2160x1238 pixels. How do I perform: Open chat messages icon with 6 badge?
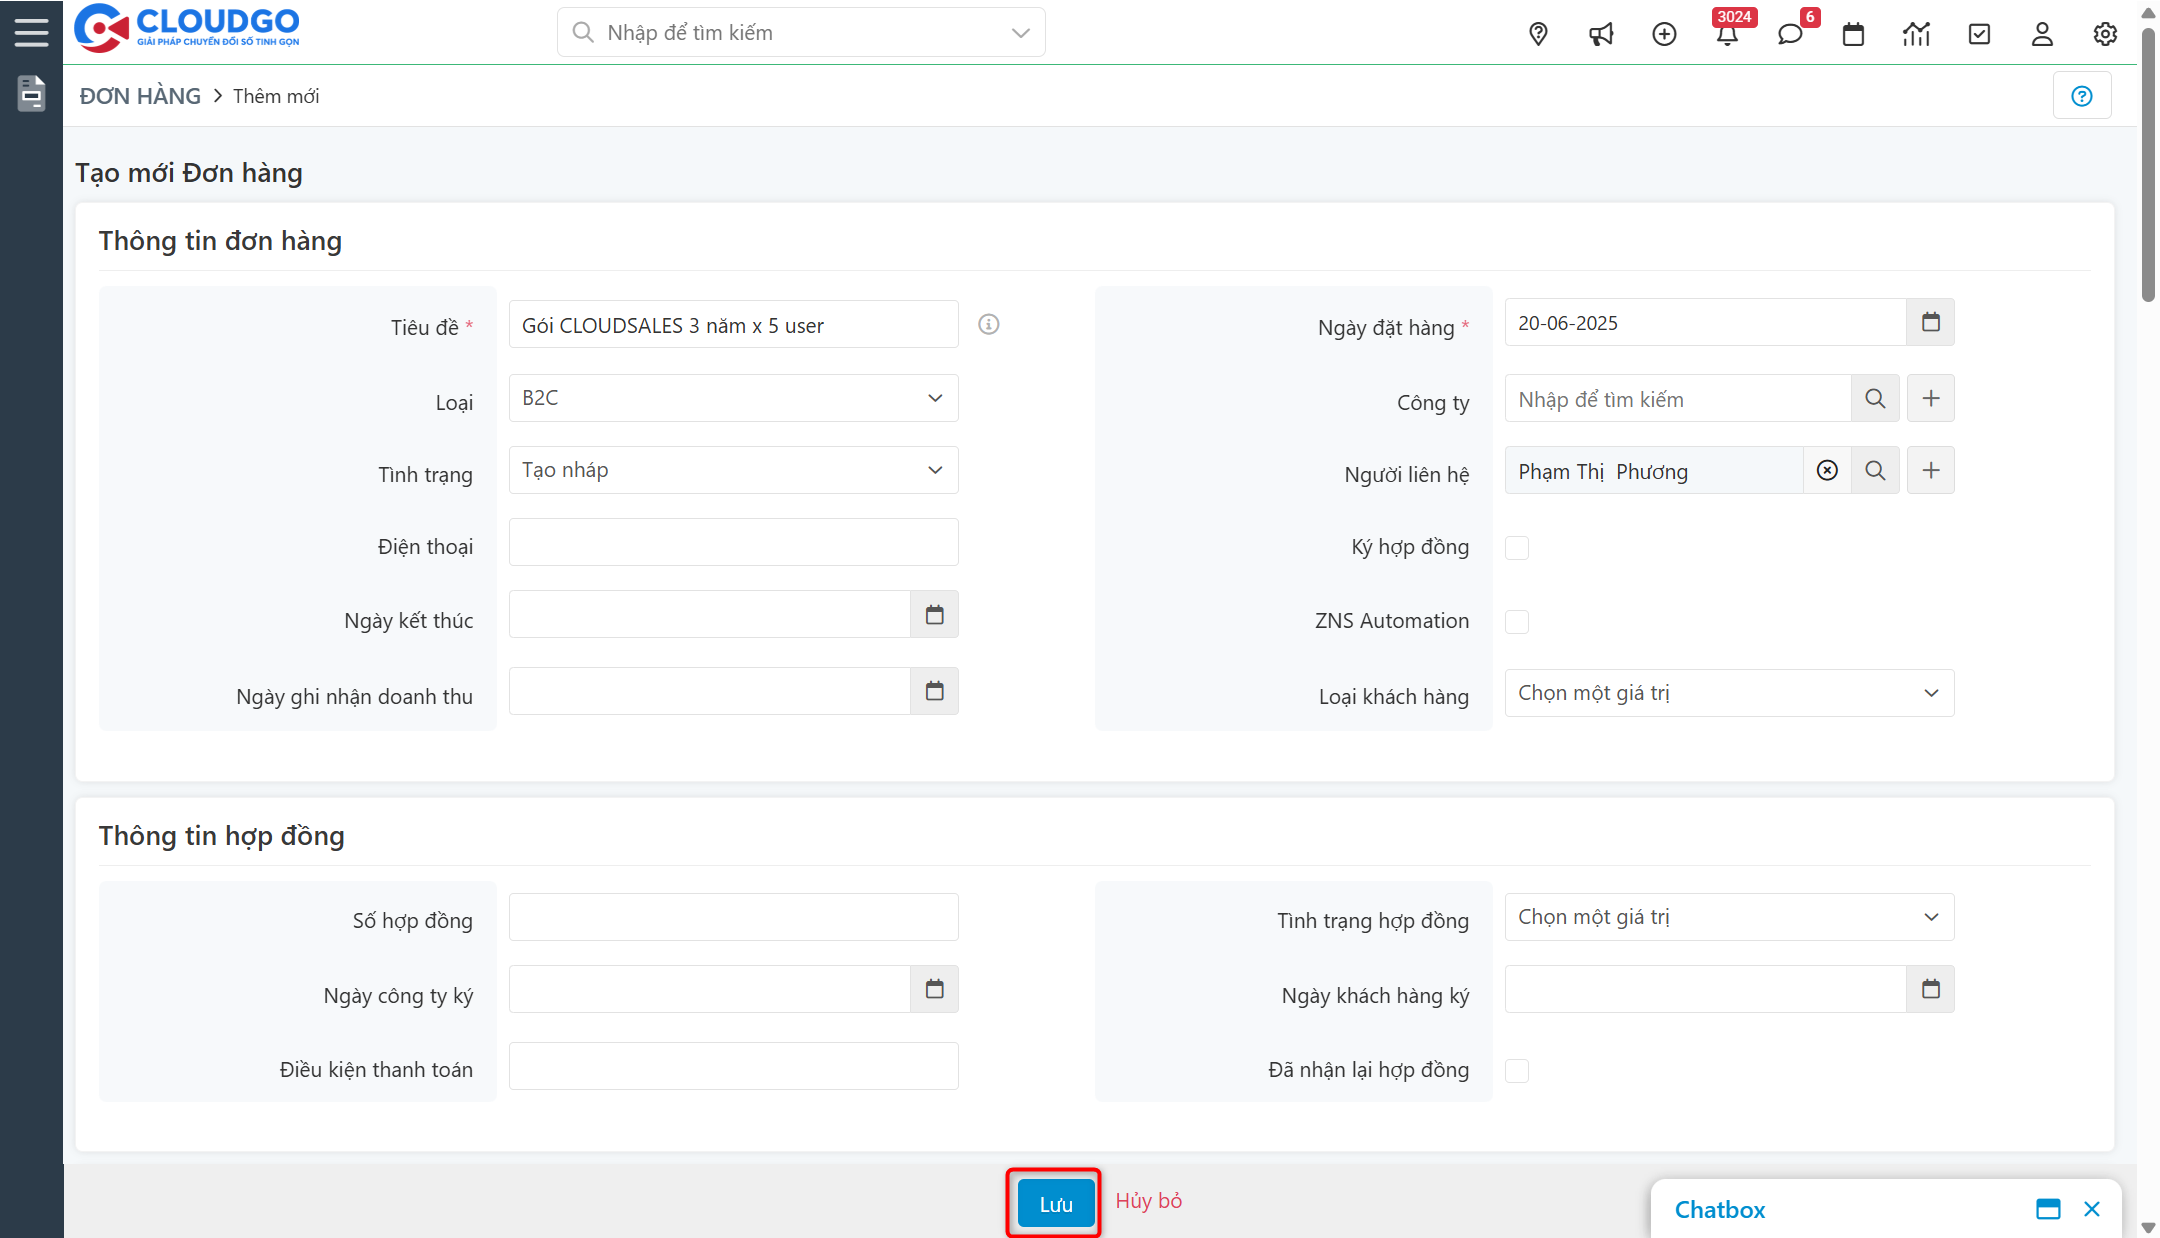[1790, 34]
